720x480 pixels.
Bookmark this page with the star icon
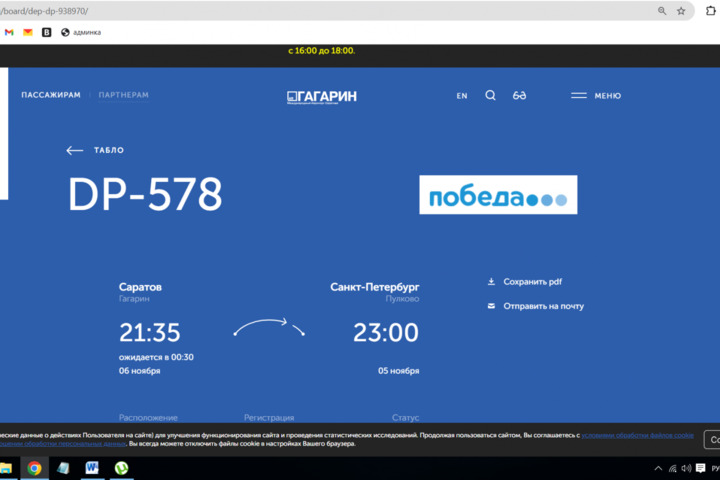coord(681,11)
